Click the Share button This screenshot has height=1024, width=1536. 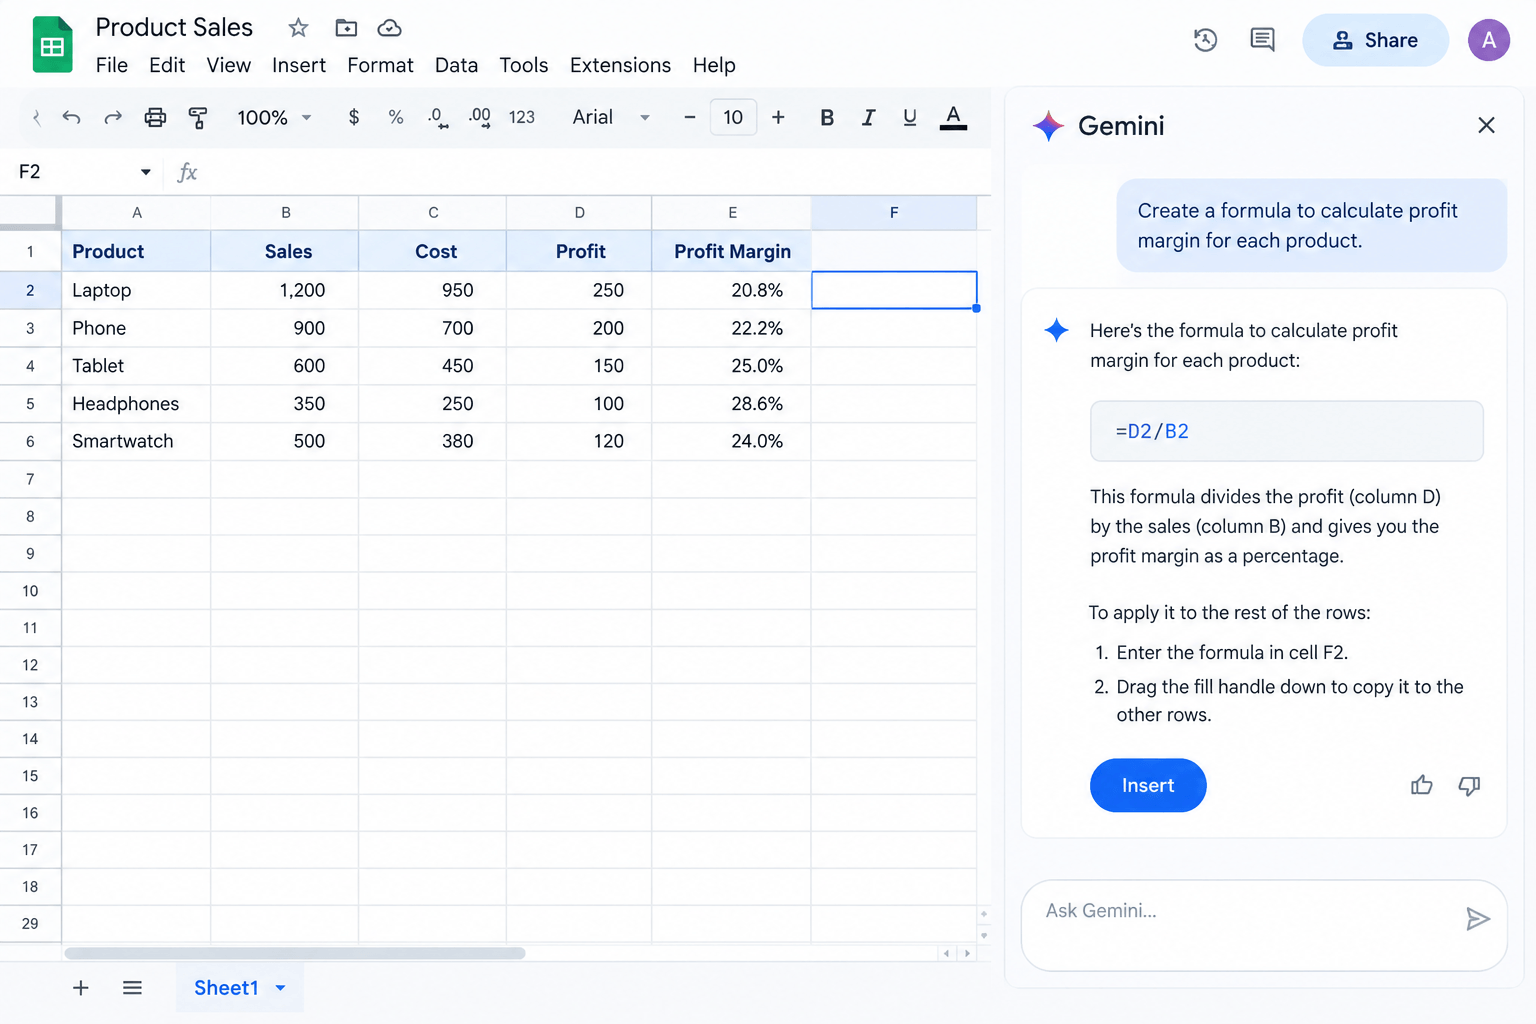pos(1375,40)
